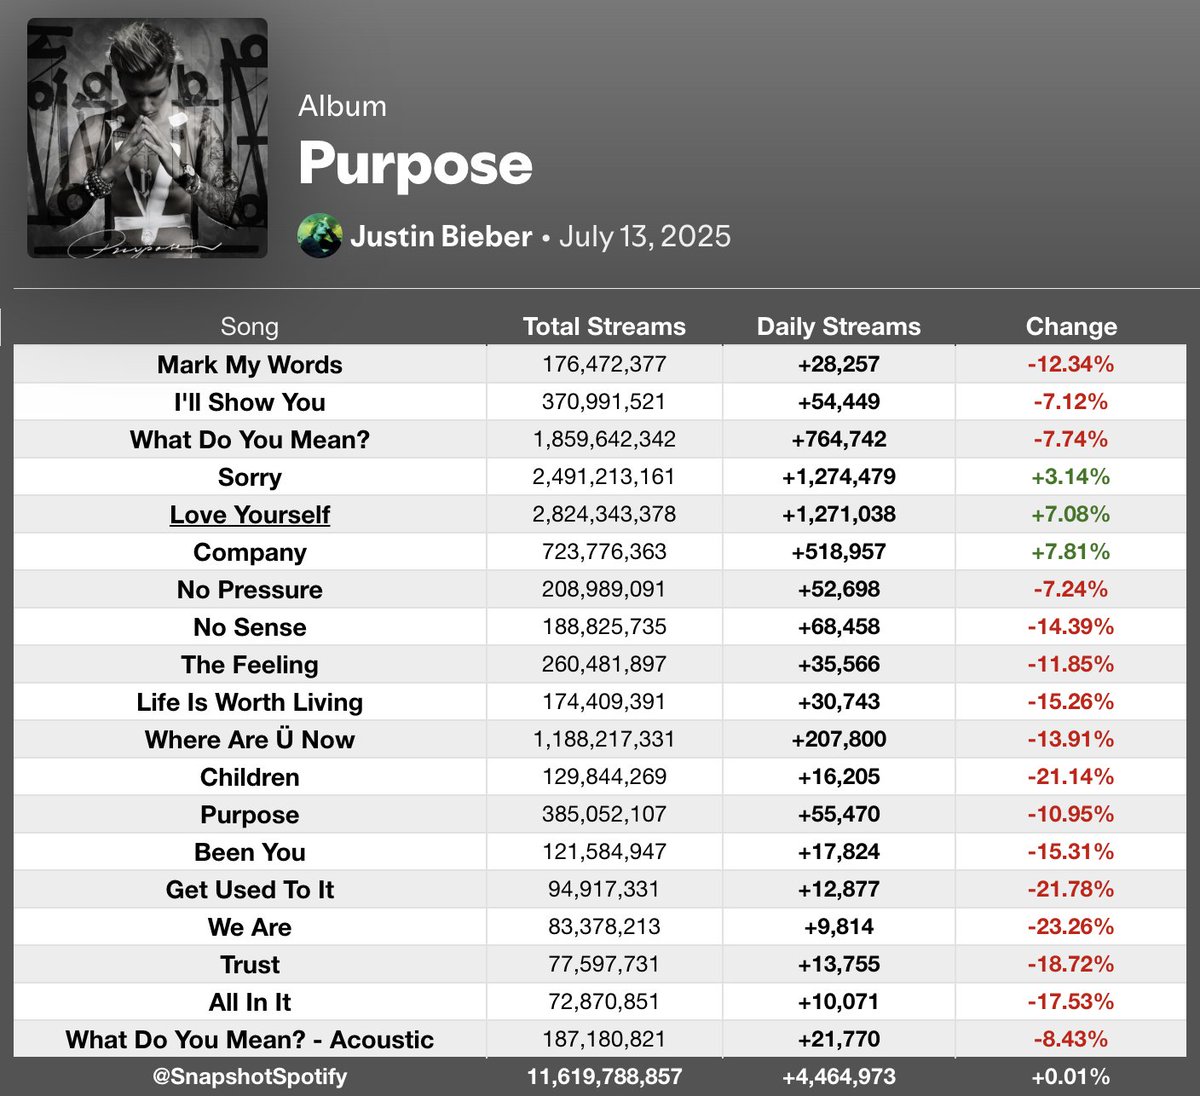Click Sorry's +3.14% change value
The height and width of the screenshot is (1096, 1200).
point(1071,477)
